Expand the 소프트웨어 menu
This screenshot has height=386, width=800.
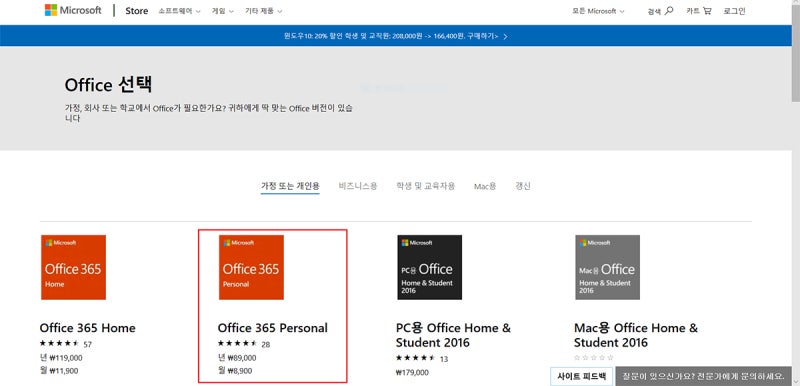[x=180, y=11]
